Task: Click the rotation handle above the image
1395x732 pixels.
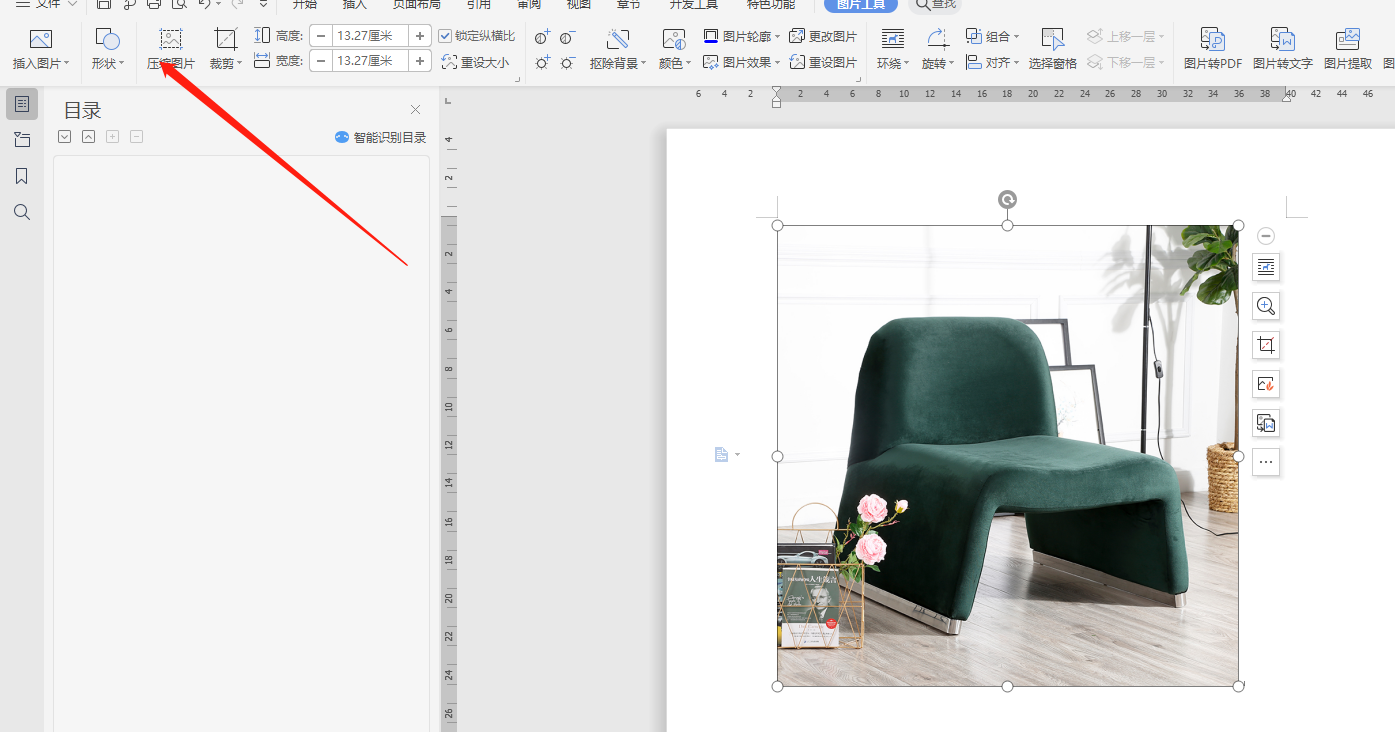Action: (1007, 200)
